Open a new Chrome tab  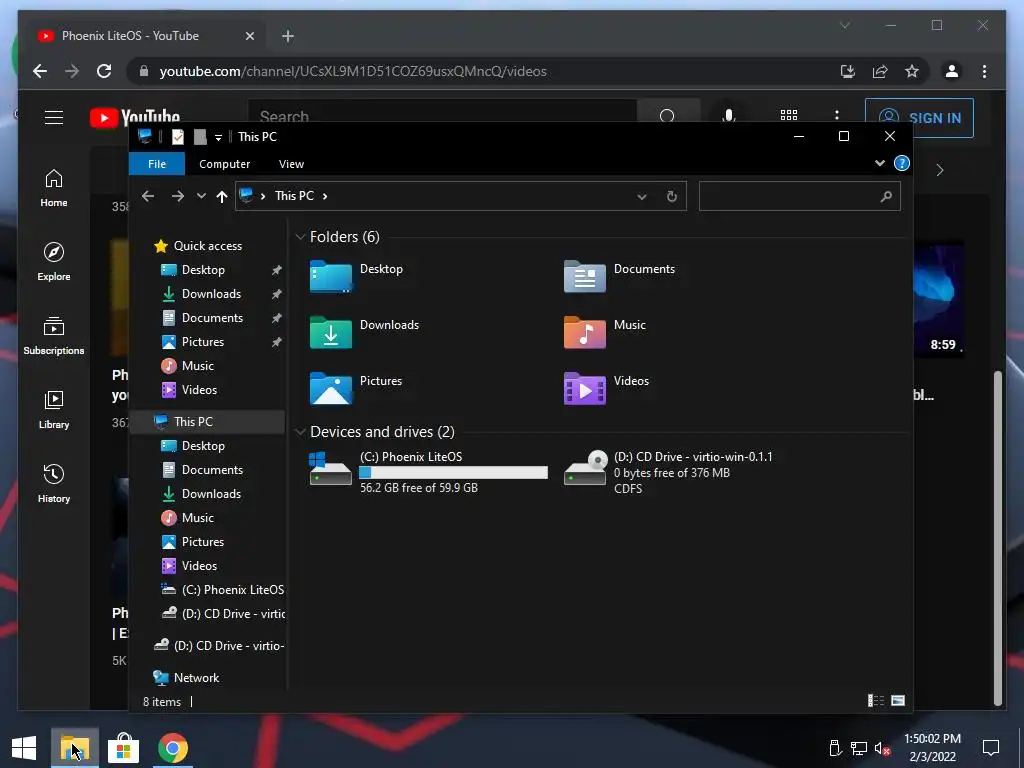tap(288, 36)
